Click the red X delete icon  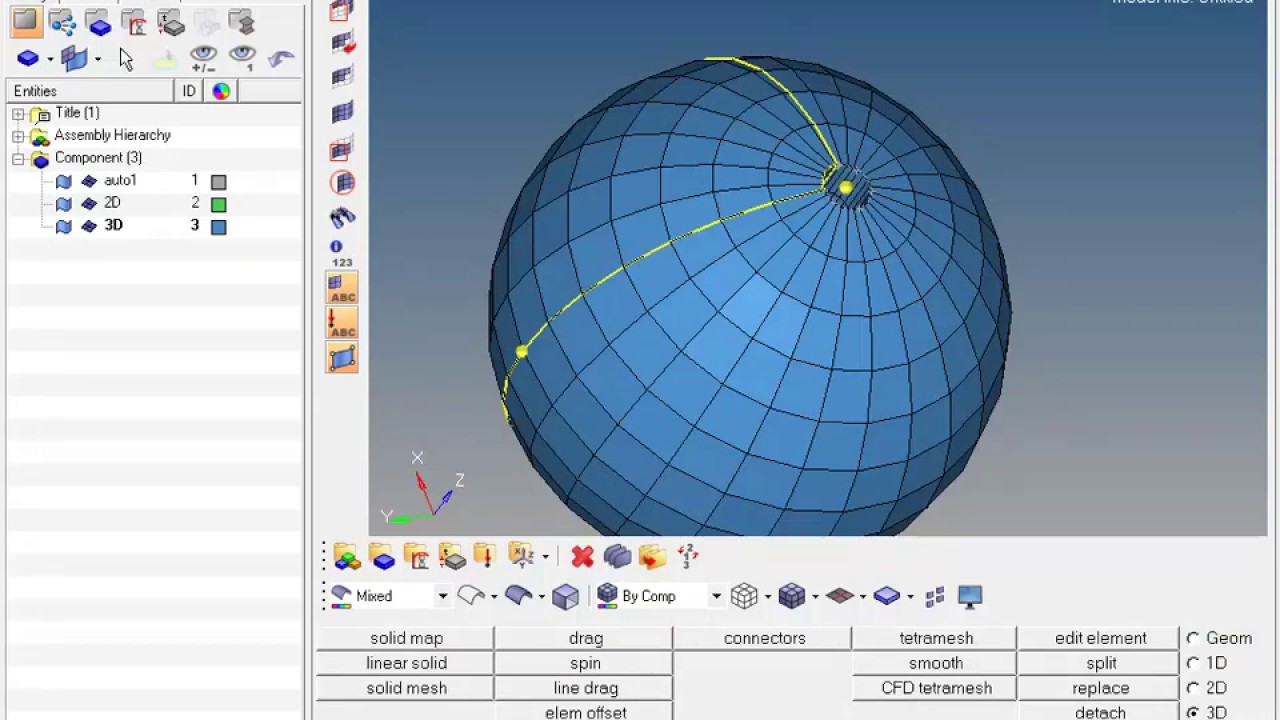(x=582, y=556)
